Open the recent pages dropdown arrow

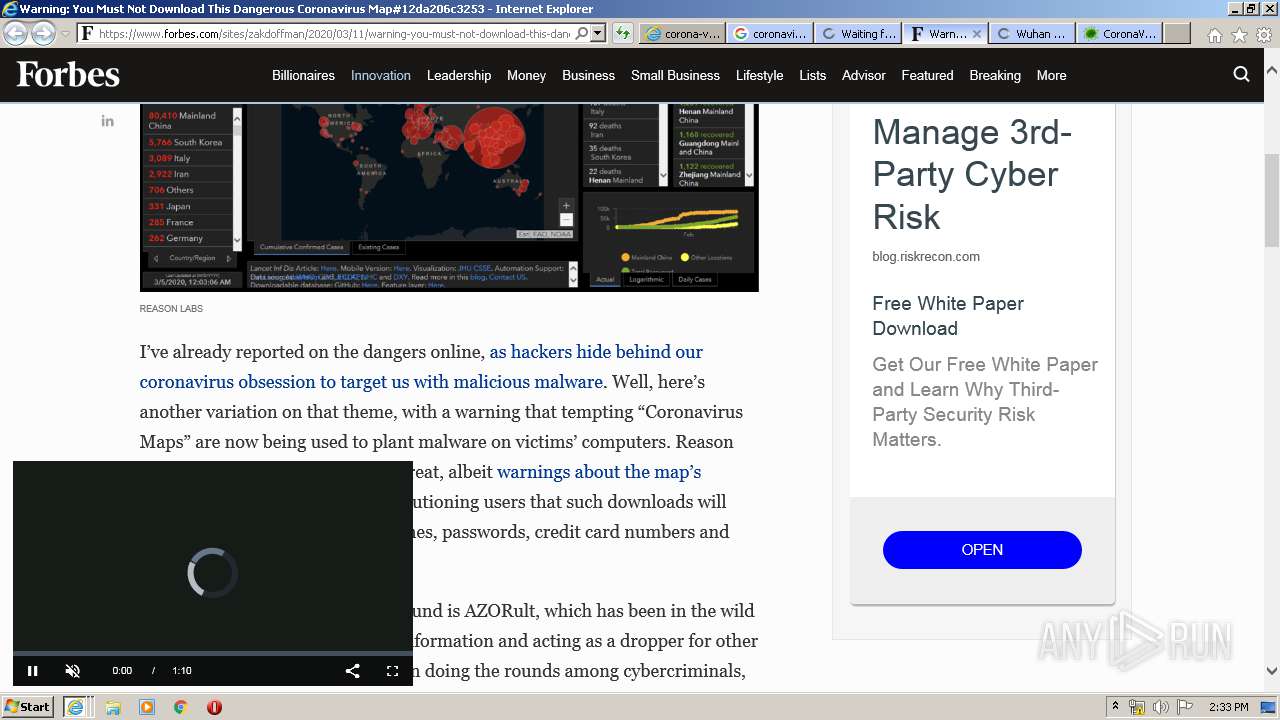click(x=65, y=34)
